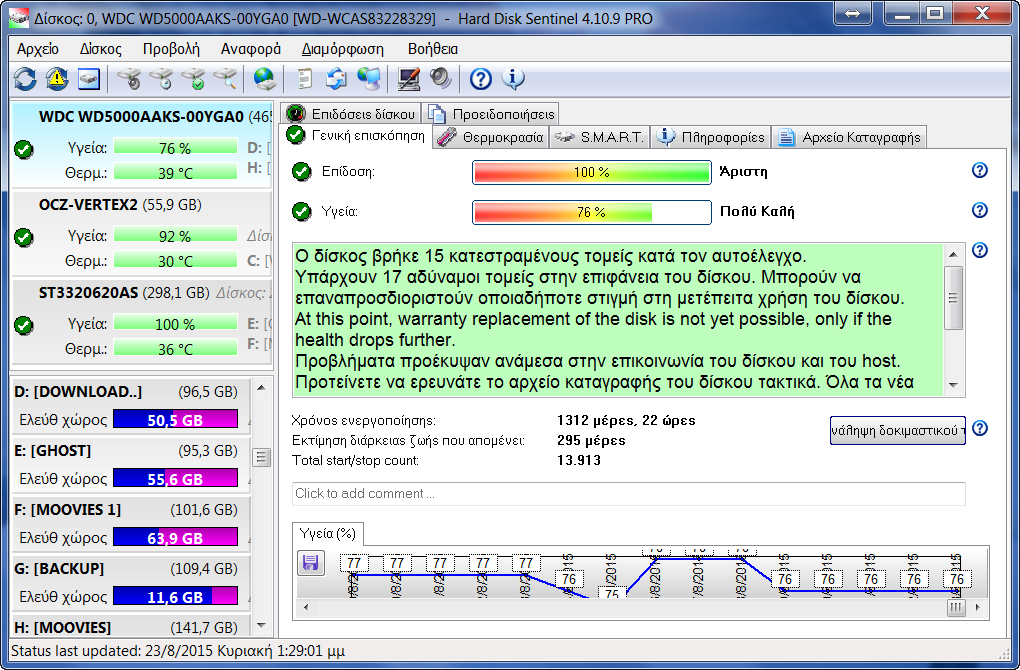Click the envelope with arrows send icon

pos(336,79)
